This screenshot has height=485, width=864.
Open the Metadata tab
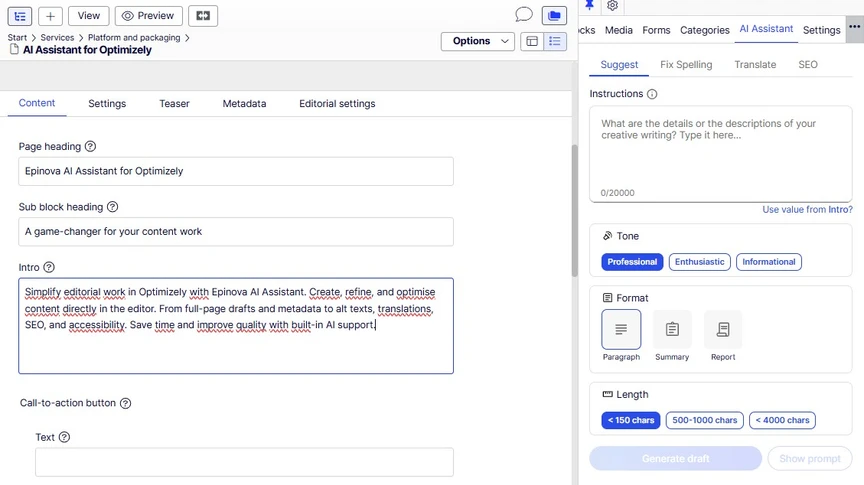[x=244, y=104]
